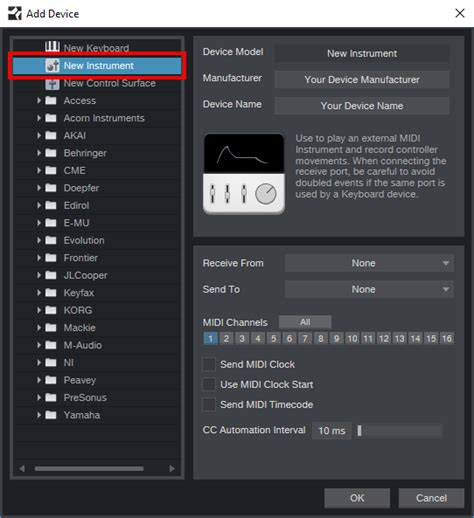Toggle MIDI channel 12

[384, 338]
